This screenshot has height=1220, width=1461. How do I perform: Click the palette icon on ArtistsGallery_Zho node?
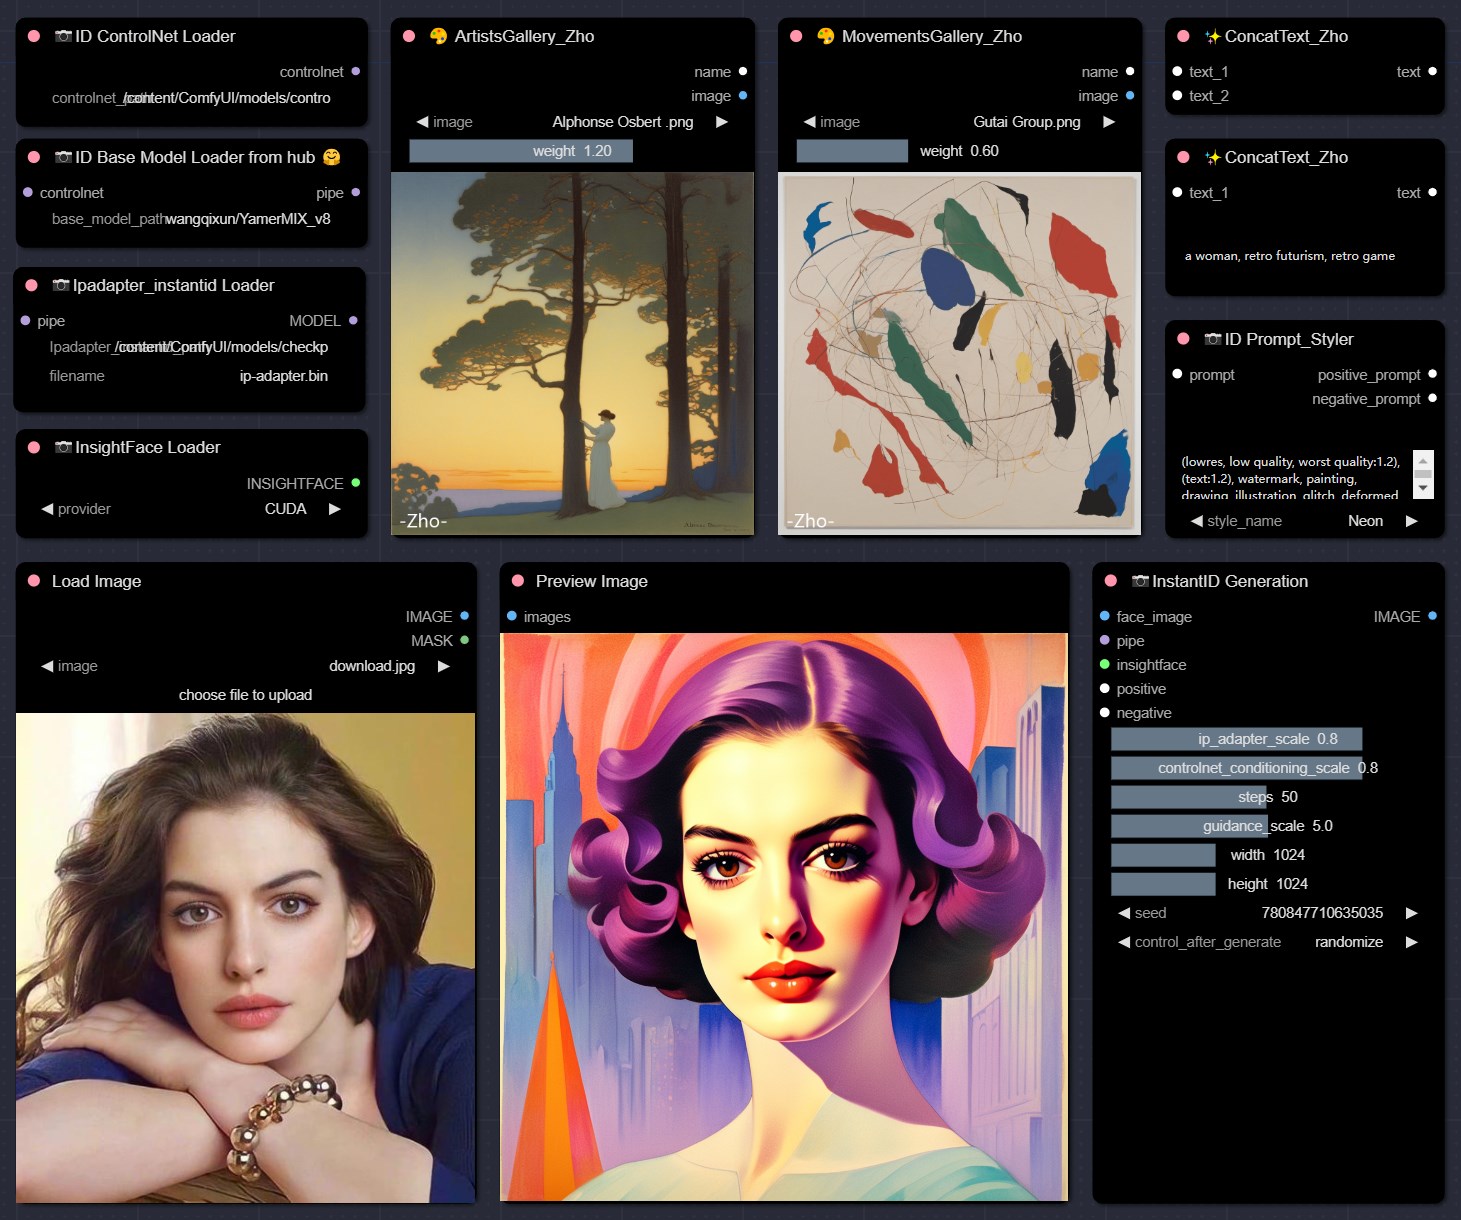pyautogui.click(x=438, y=36)
